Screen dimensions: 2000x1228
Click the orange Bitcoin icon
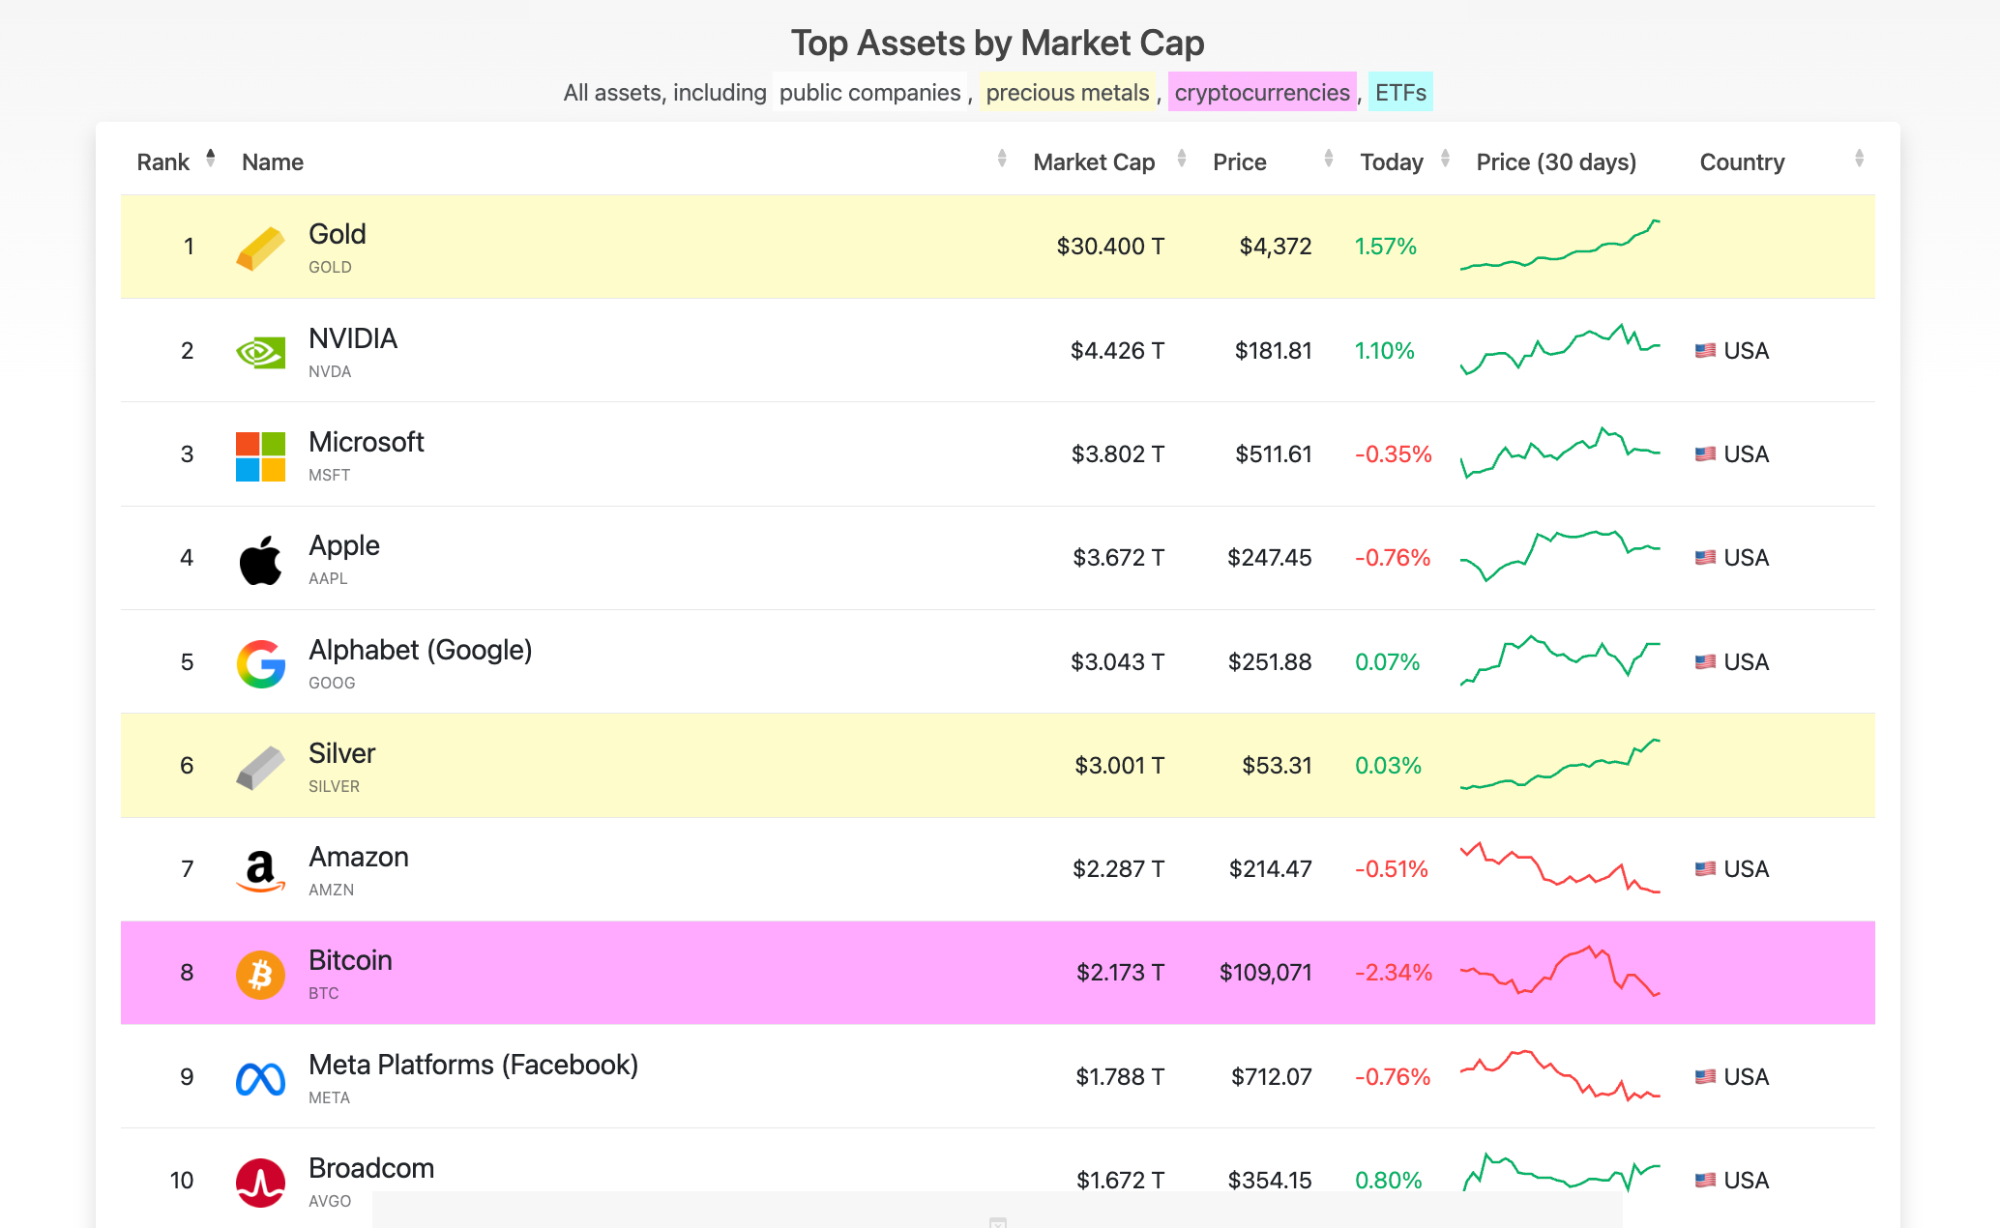pyautogui.click(x=260, y=974)
